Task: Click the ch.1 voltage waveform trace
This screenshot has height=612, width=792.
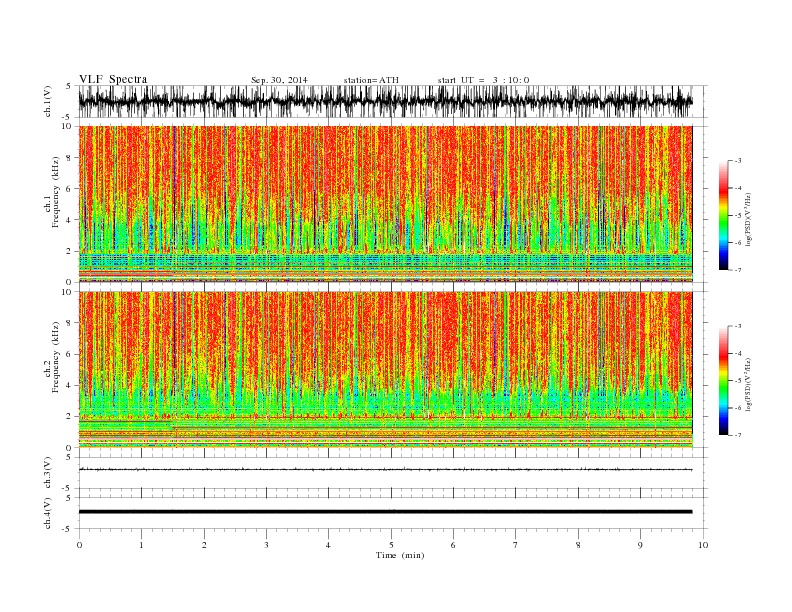Action: 385,101
